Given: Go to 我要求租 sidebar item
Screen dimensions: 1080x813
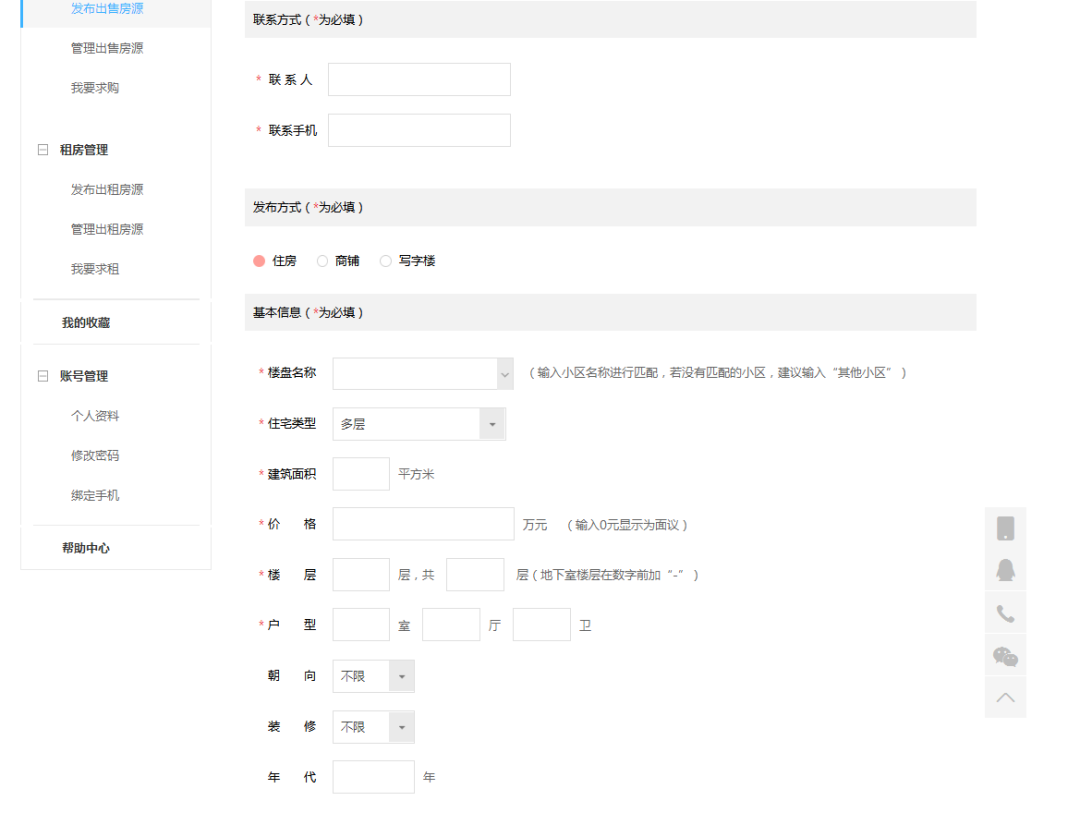Looking at the screenshot, I should pyautogui.click(x=95, y=269).
